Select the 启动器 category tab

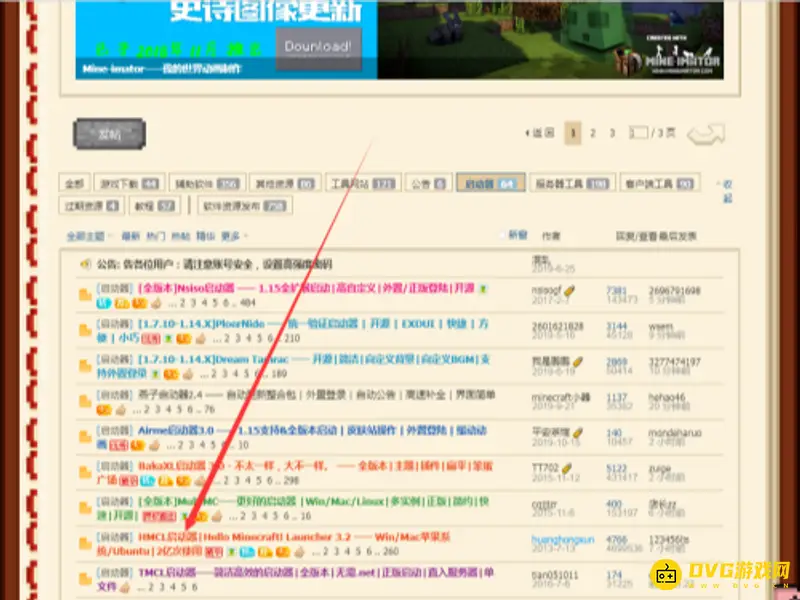[490, 184]
